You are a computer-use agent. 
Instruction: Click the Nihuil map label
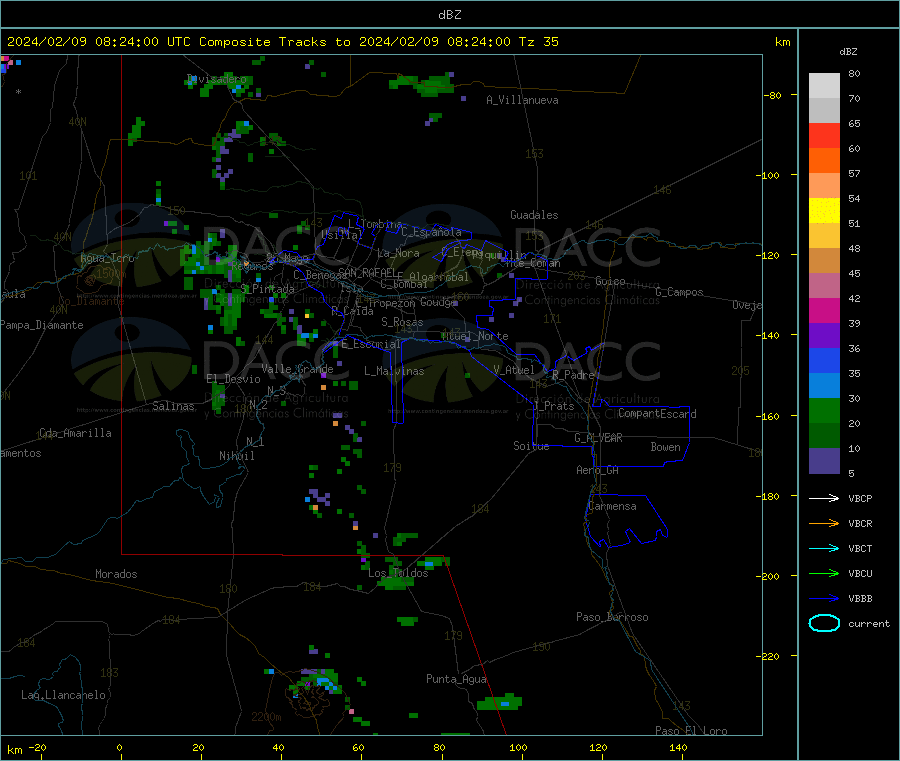pyautogui.click(x=237, y=456)
